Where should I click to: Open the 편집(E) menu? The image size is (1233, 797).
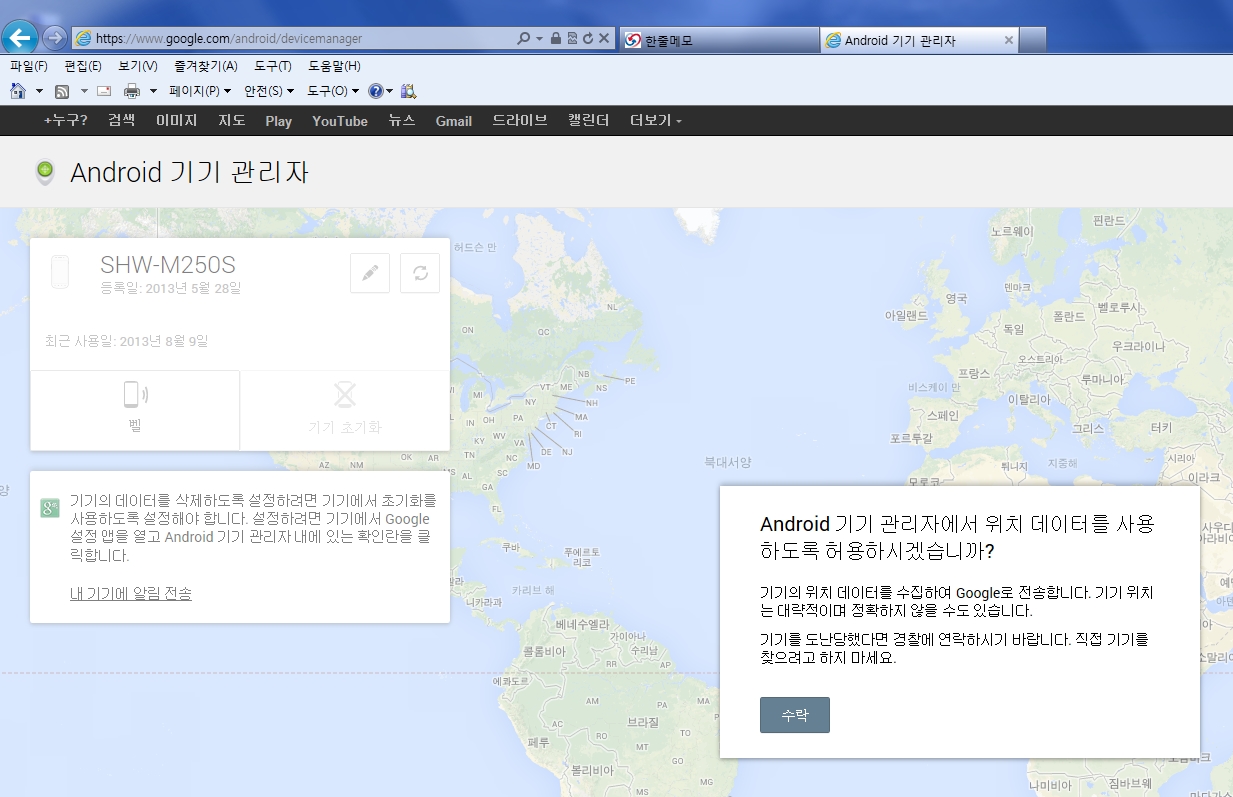click(x=83, y=66)
